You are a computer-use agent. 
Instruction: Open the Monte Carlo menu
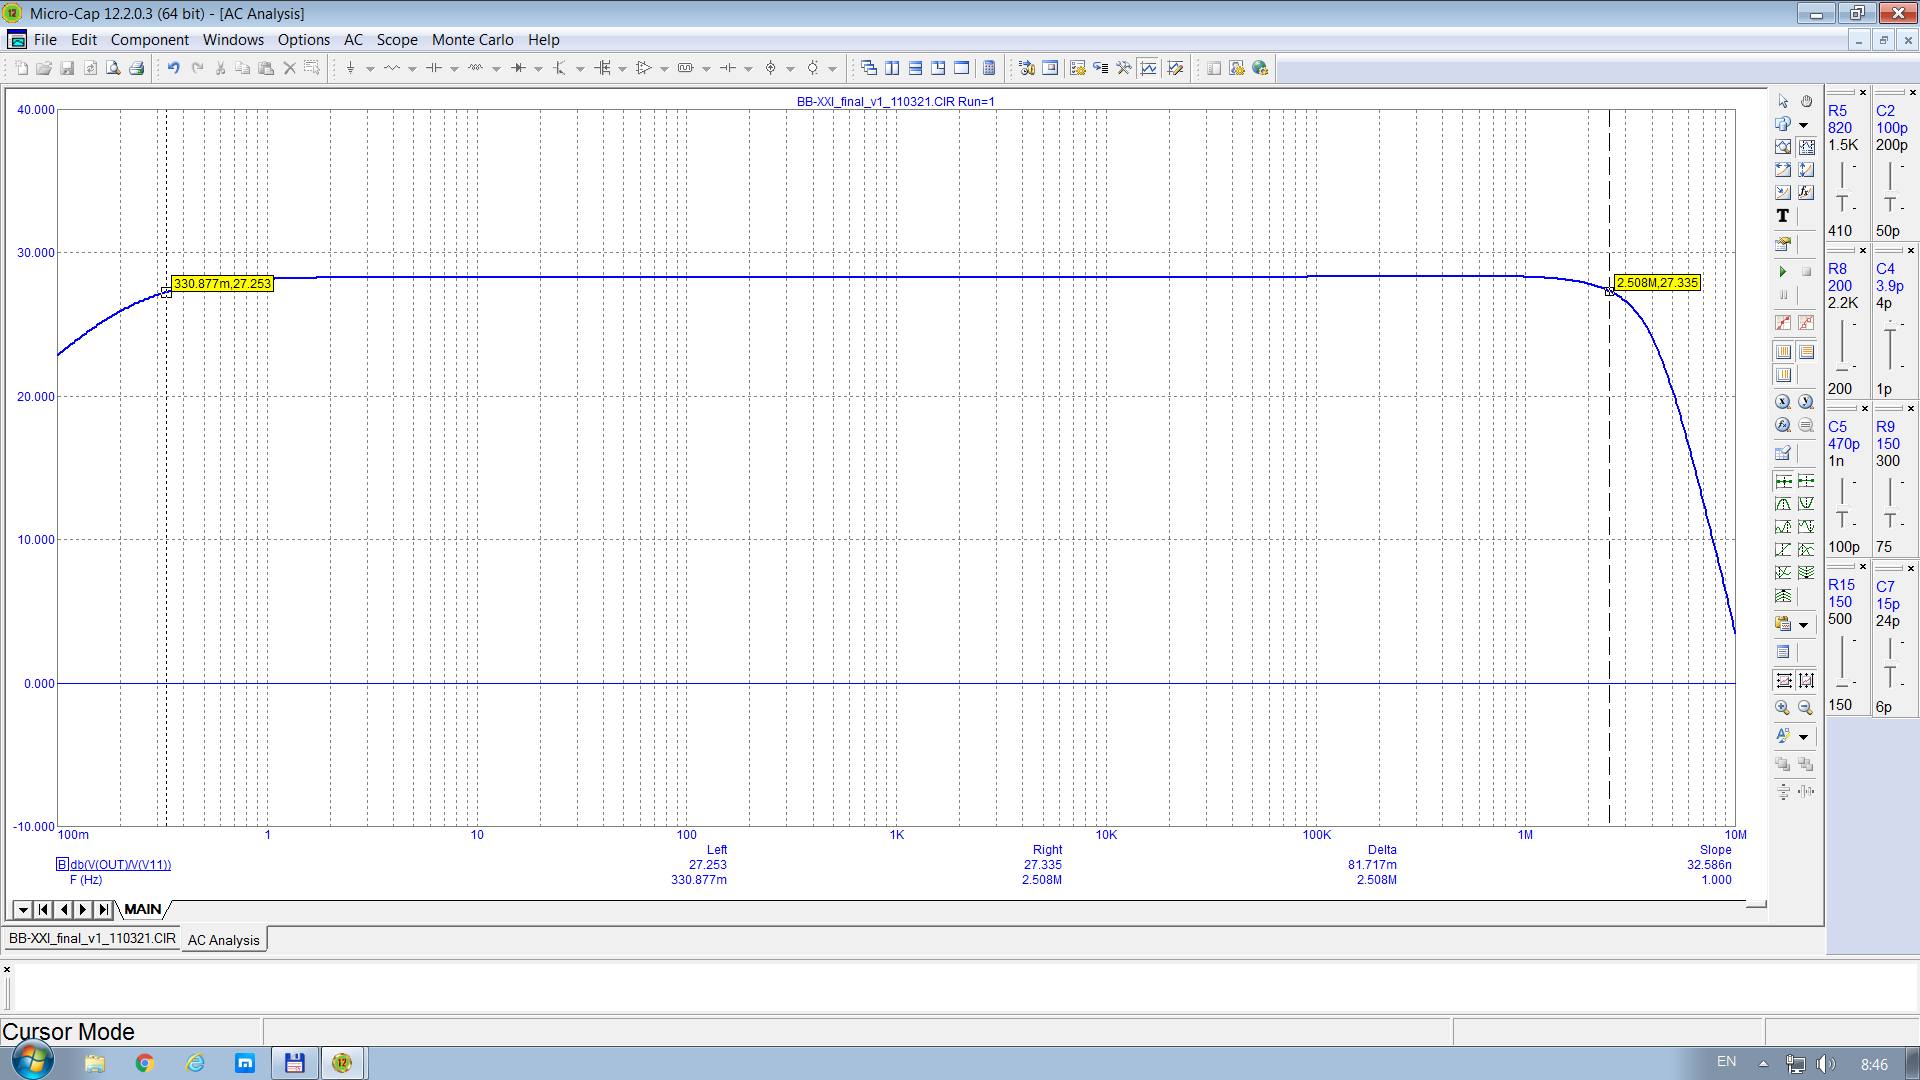point(472,40)
